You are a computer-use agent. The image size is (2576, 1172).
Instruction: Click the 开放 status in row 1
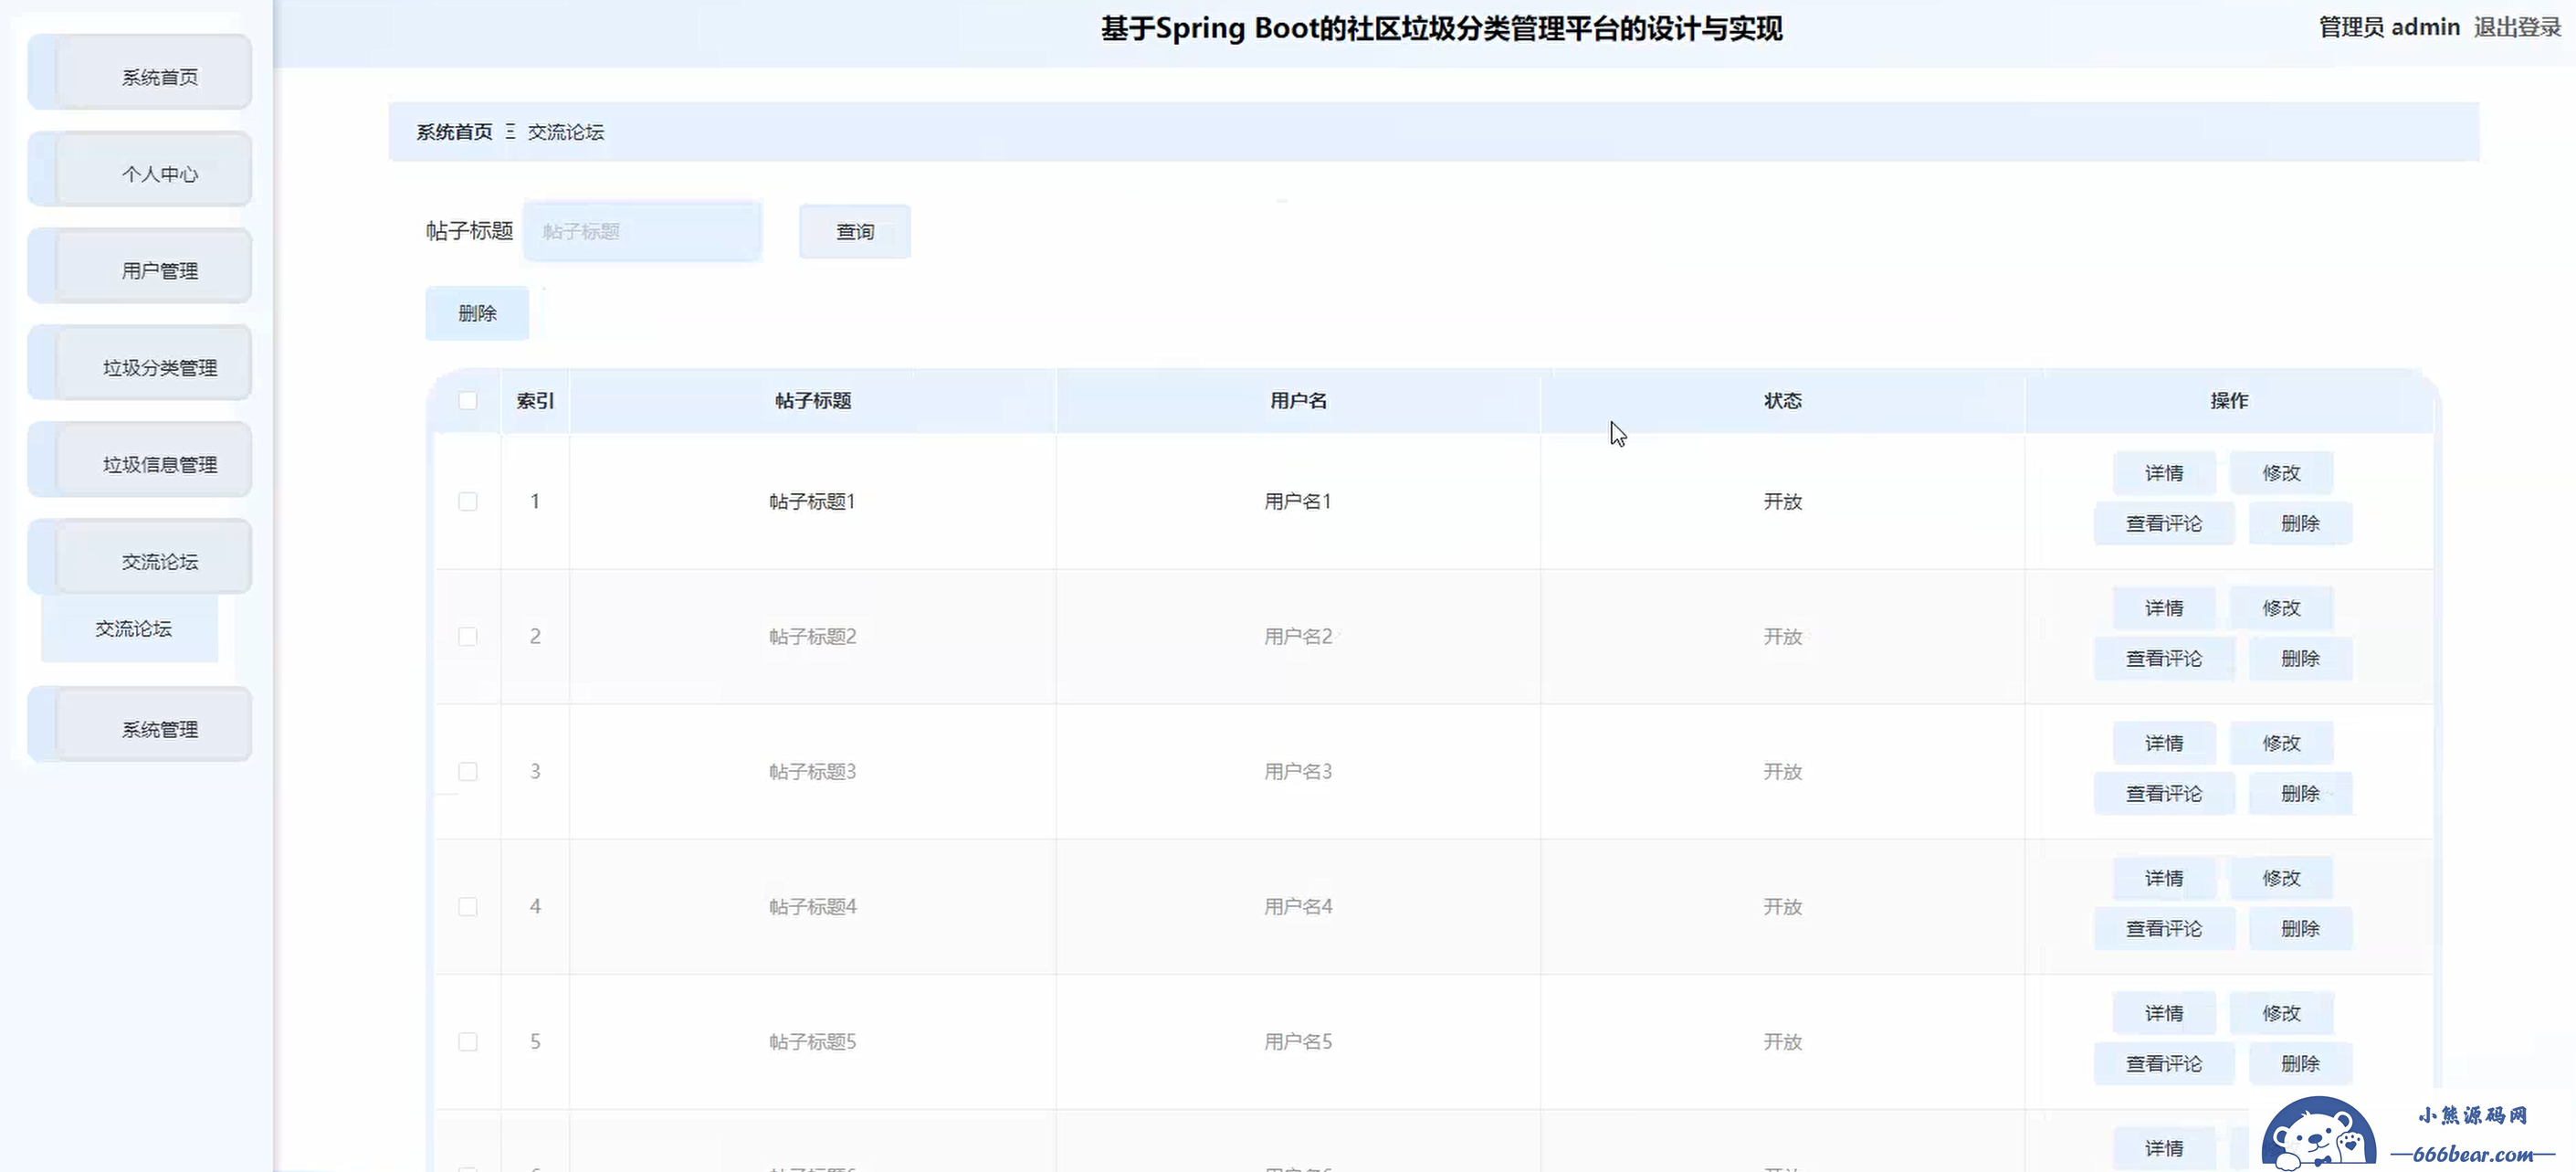[1783, 502]
